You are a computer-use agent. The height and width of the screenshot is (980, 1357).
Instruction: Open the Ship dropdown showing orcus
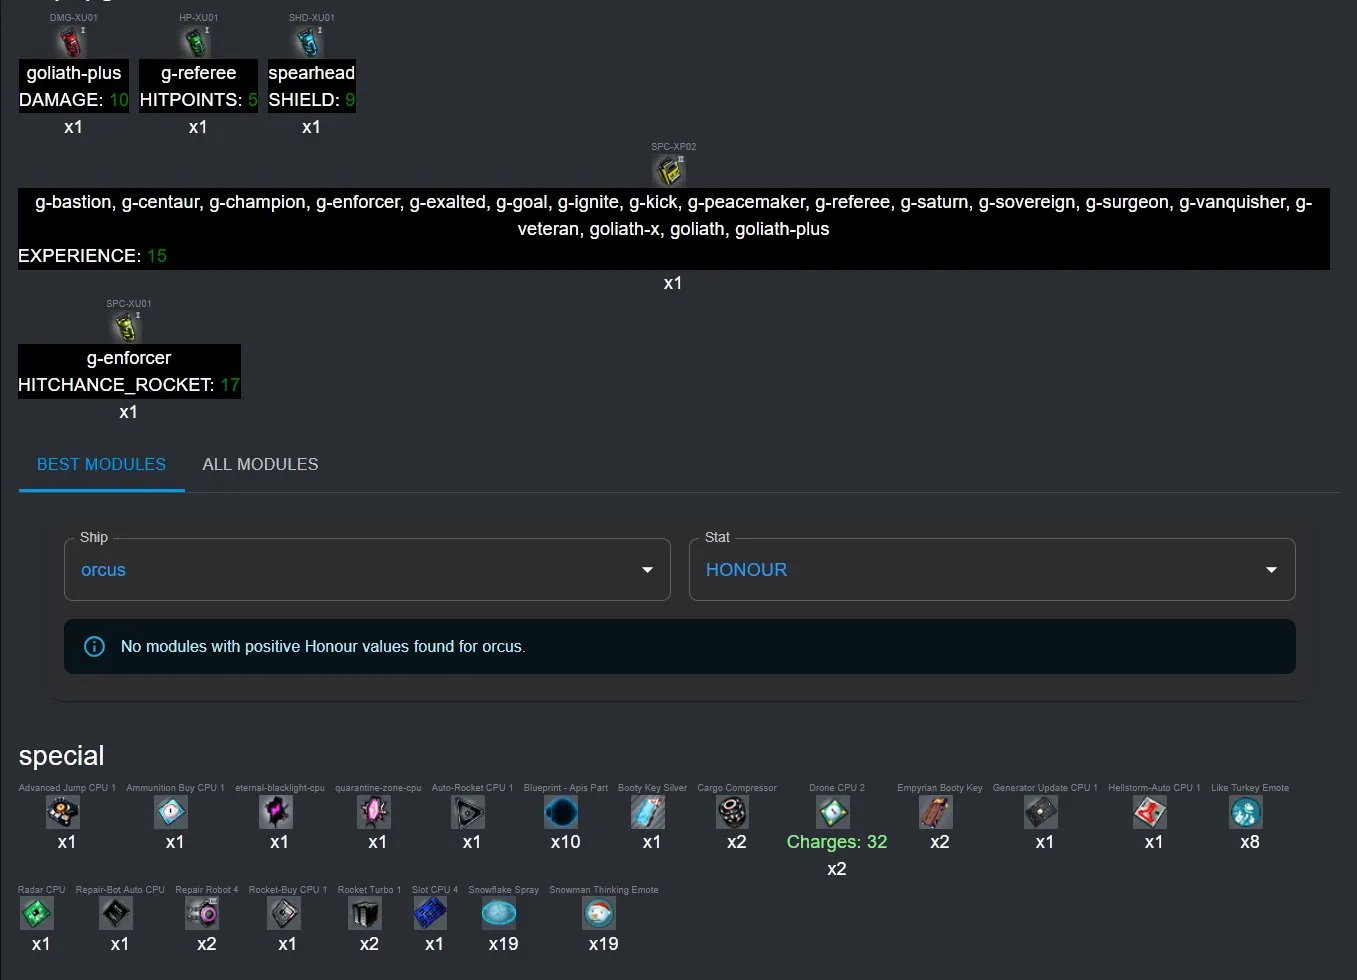click(367, 570)
